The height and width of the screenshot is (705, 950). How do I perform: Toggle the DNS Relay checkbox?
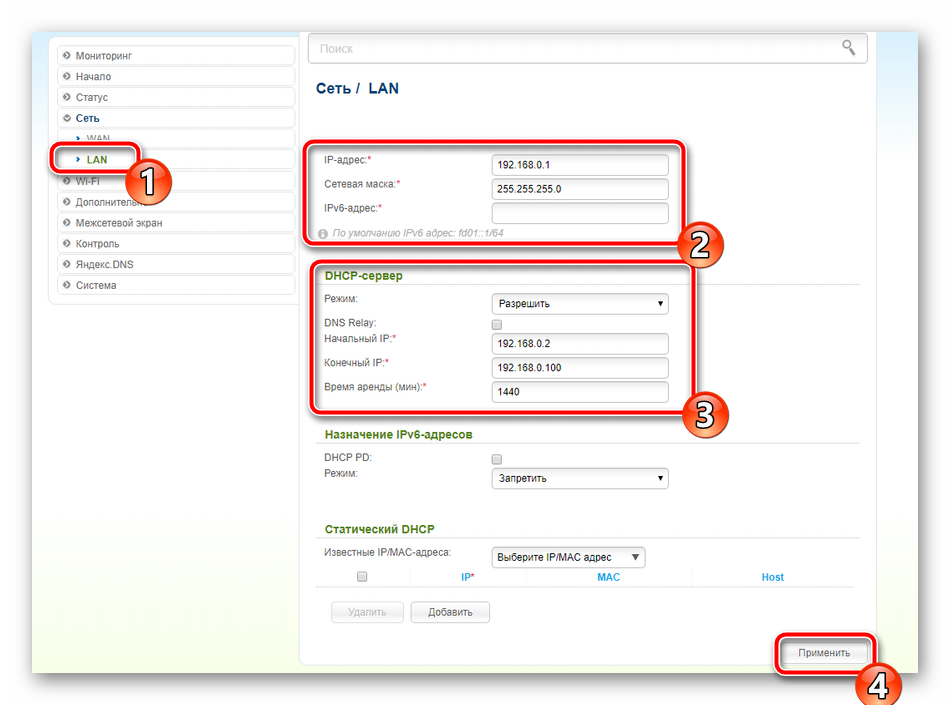[497, 325]
